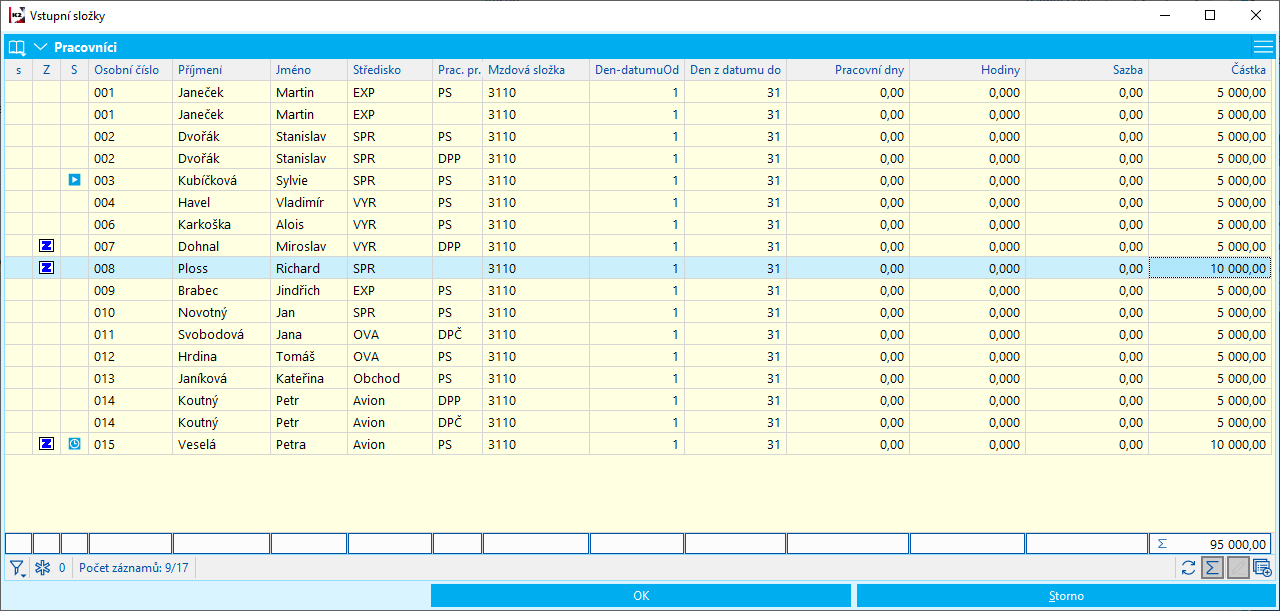Click the Mzdová složka column header
The image size is (1280, 611).
(x=536, y=70)
